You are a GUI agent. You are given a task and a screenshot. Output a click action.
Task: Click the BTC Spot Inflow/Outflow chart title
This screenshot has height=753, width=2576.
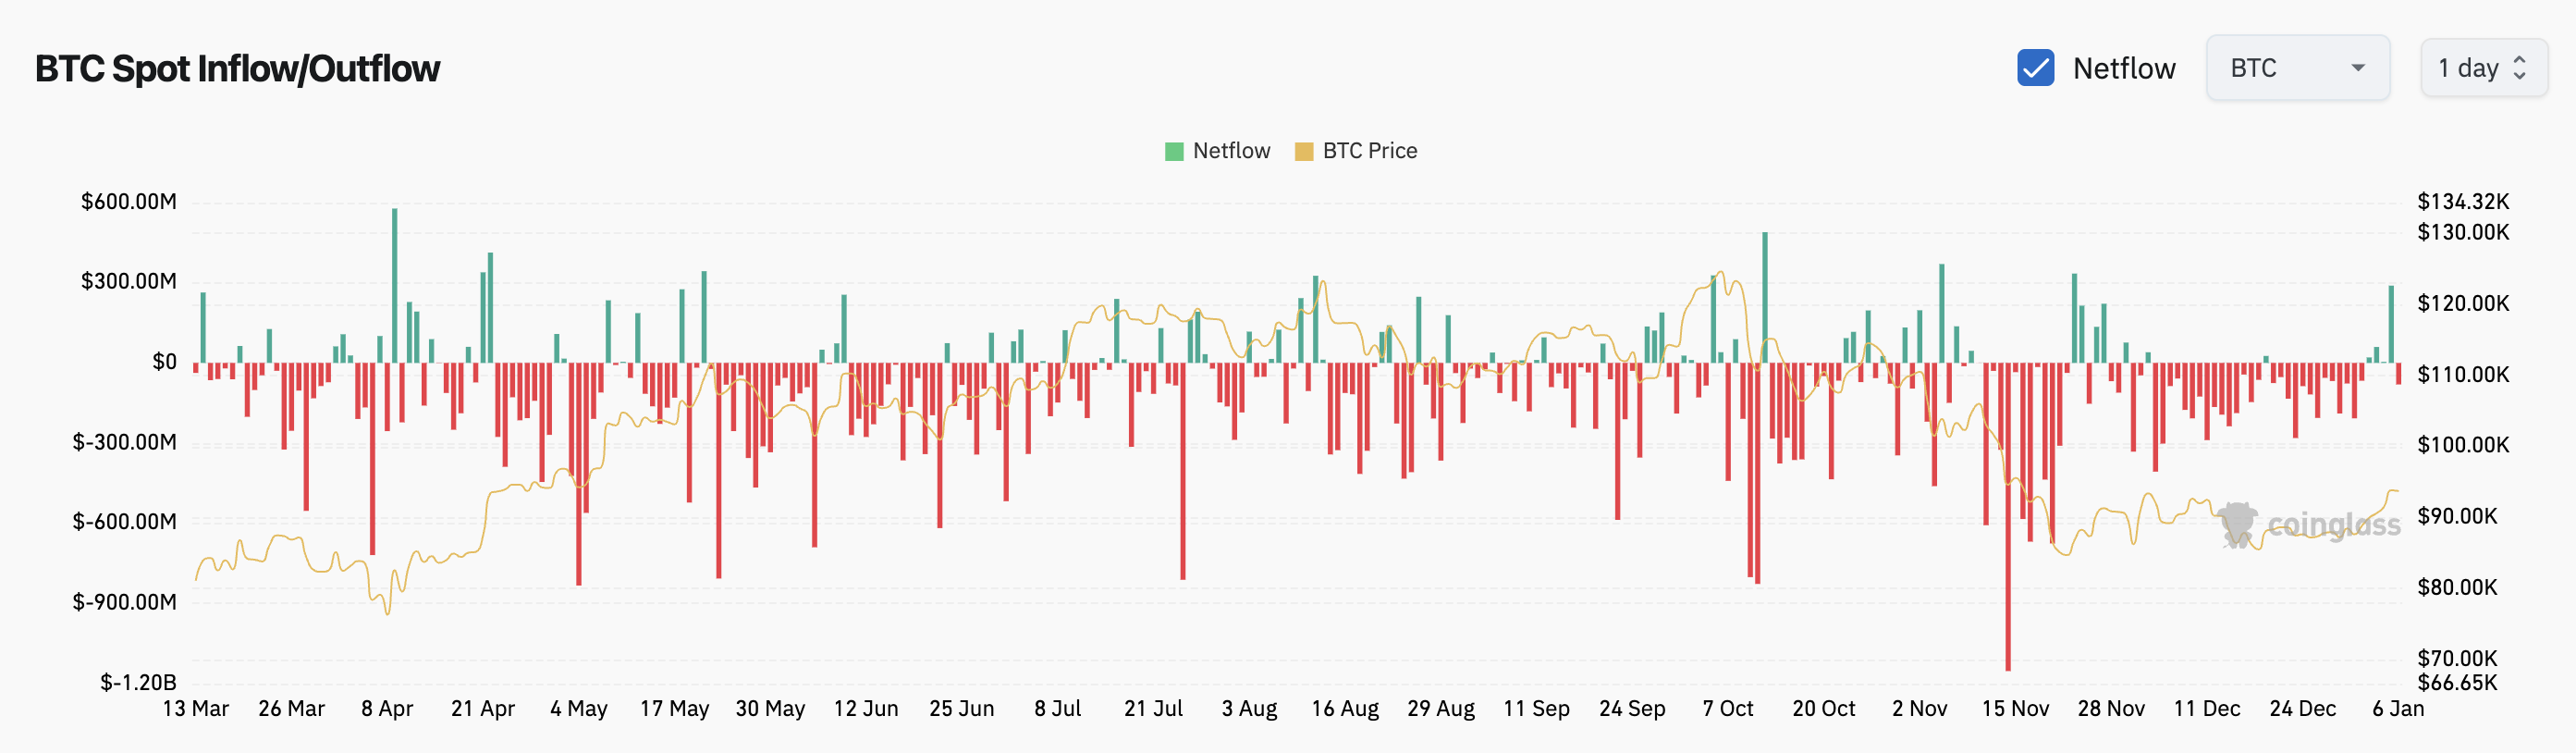pos(237,68)
